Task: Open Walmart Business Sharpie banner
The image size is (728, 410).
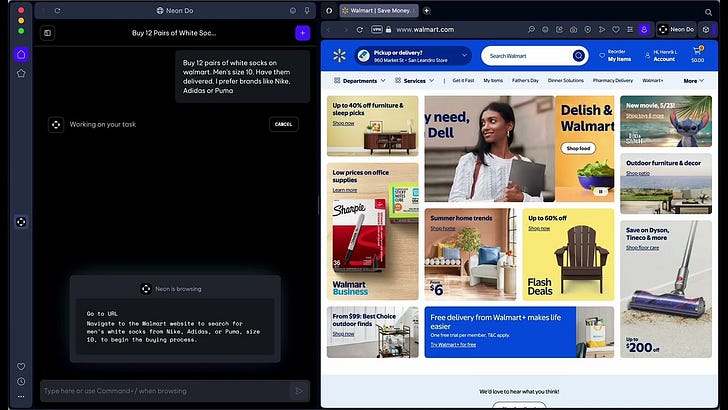Action: pyautogui.click(x=372, y=231)
